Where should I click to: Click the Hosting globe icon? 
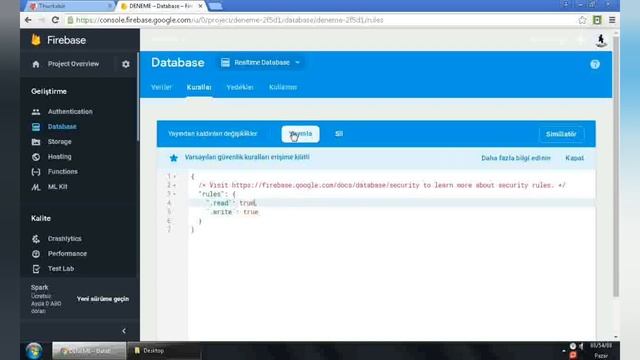pyautogui.click(x=36, y=157)
